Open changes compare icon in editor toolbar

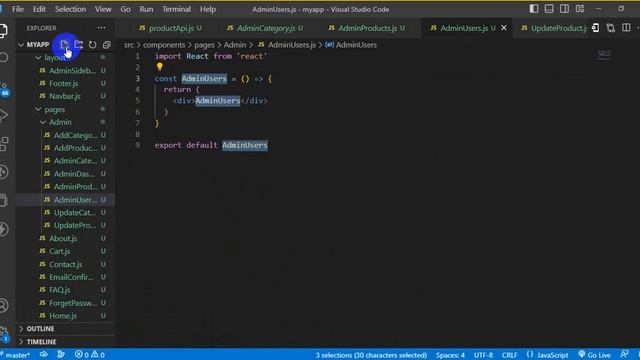tap(611, 28)
